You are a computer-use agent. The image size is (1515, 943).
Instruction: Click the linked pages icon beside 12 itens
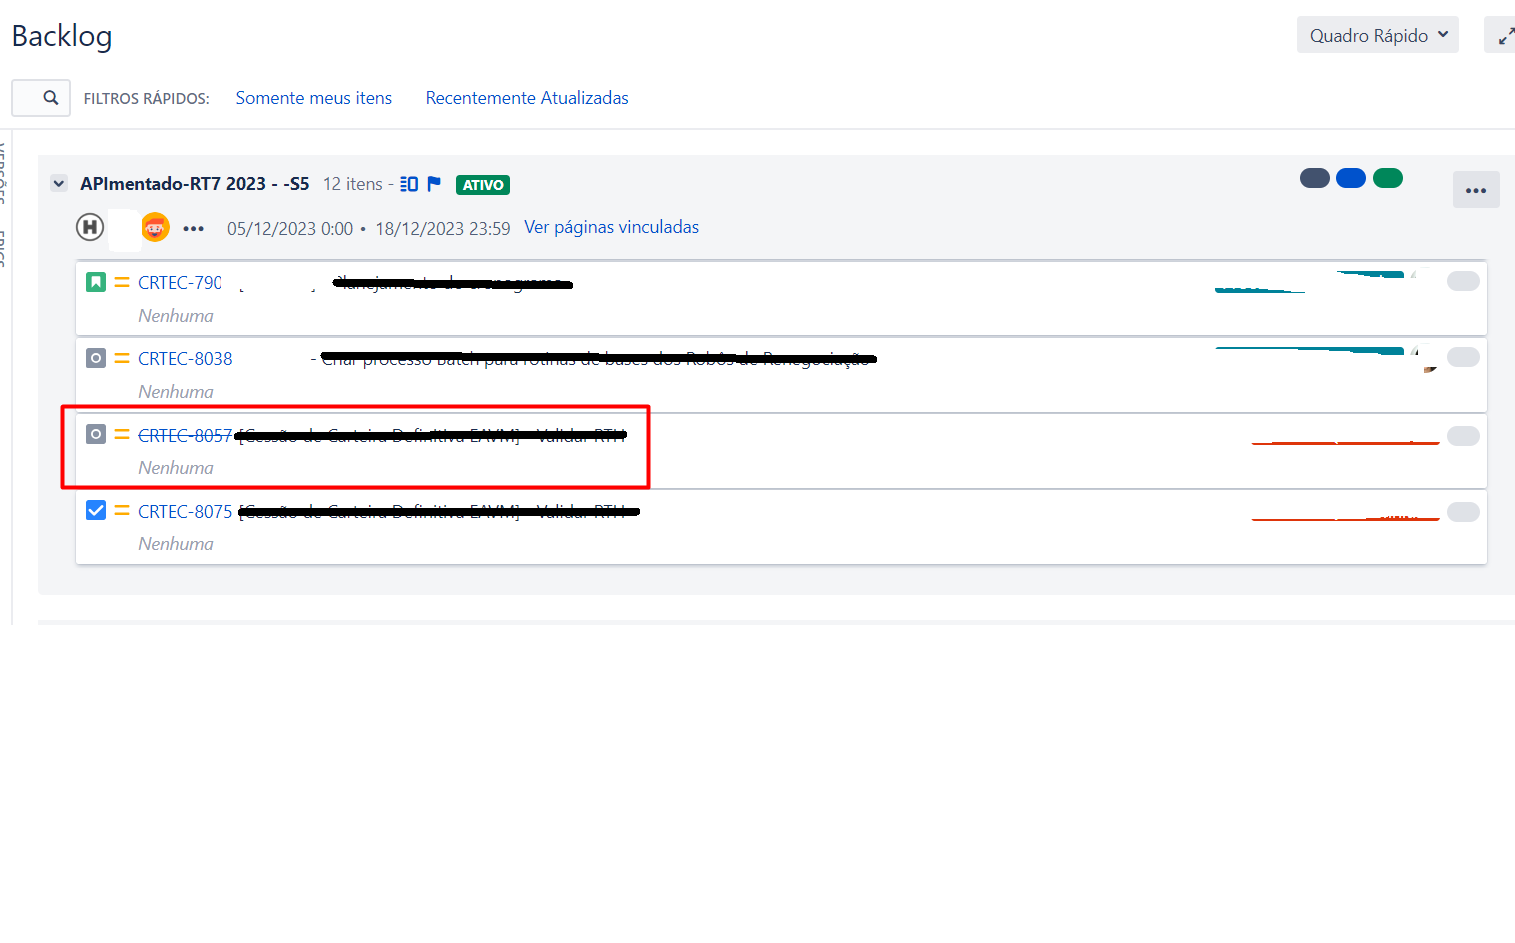pos(409,184)
